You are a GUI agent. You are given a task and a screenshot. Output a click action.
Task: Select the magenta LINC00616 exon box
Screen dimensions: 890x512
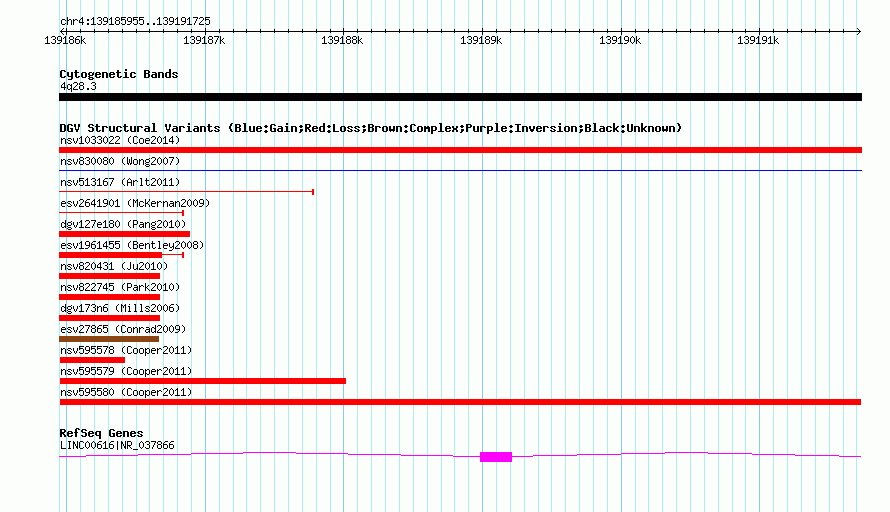(x=496, y=457)
